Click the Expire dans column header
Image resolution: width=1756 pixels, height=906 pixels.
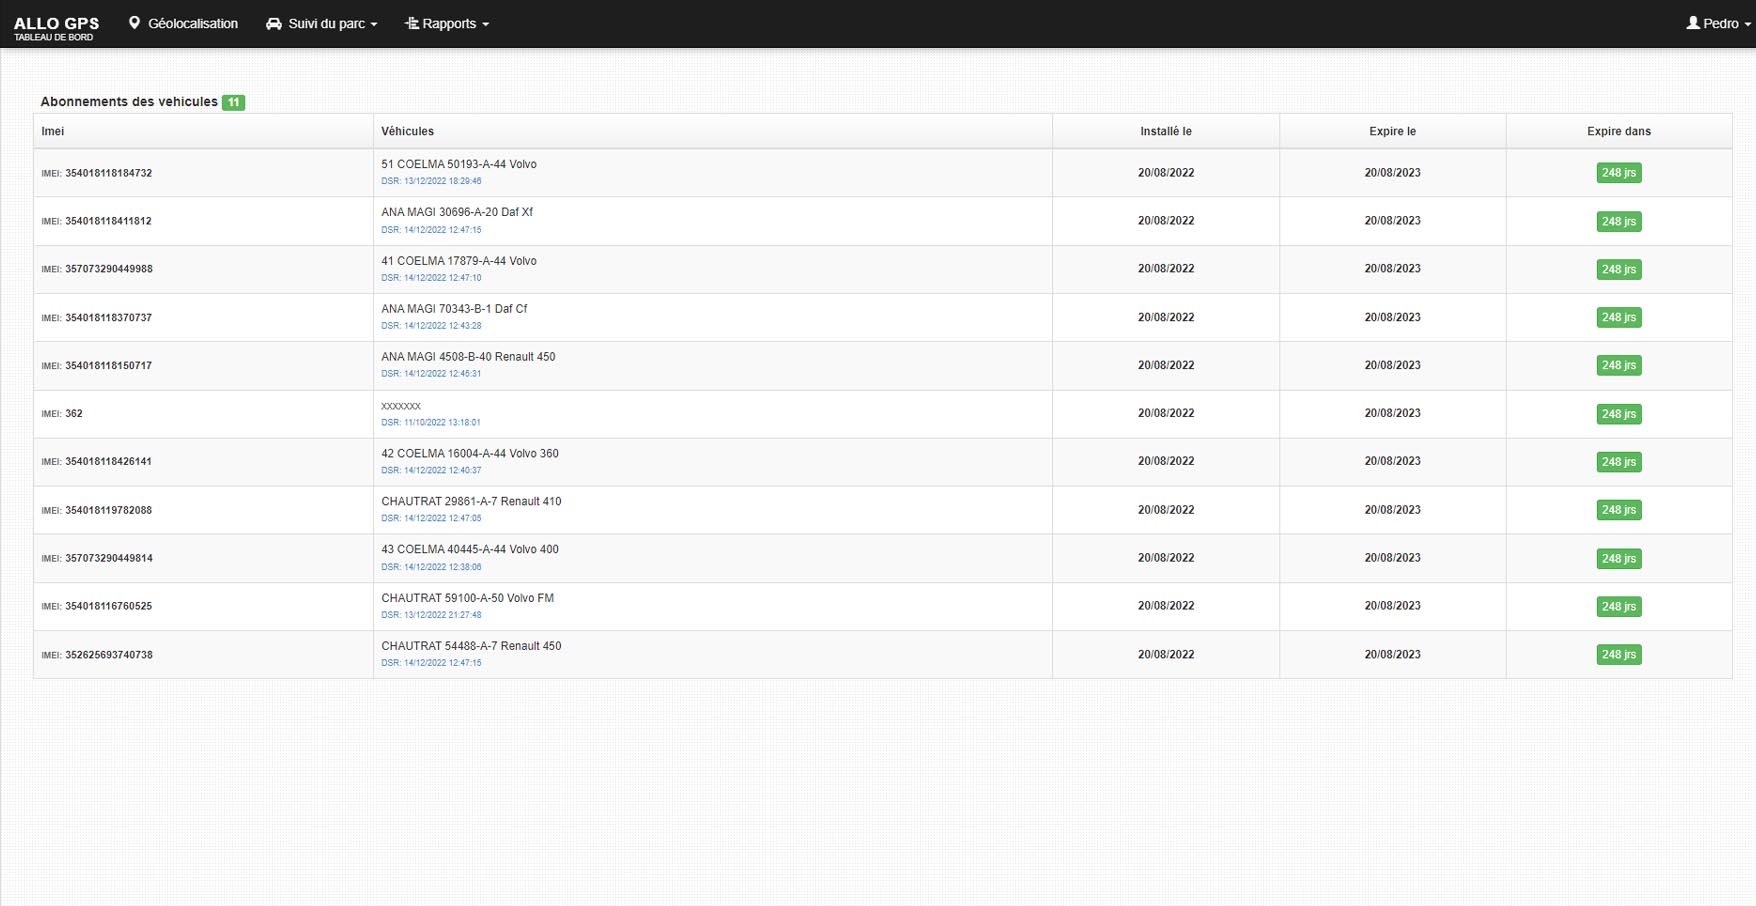[x=1618, y=131]
